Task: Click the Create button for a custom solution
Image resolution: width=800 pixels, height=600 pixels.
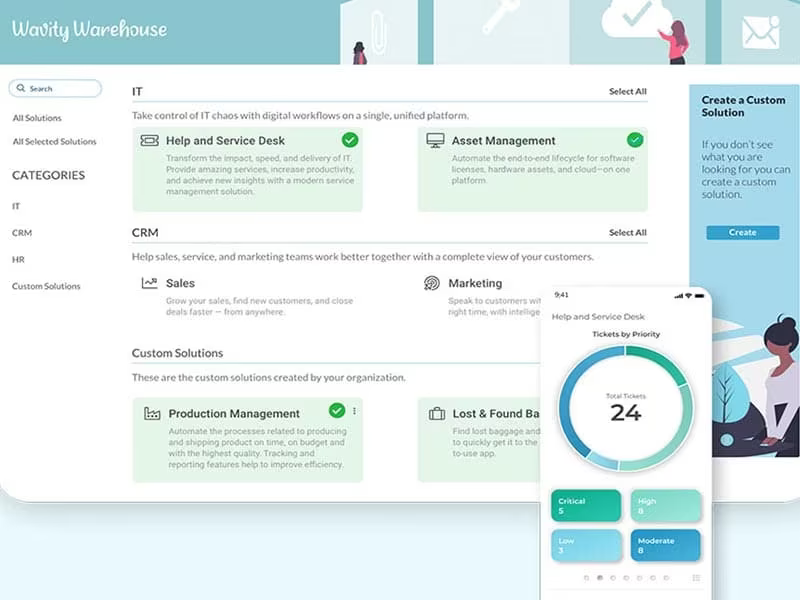Action: pyautogui.click(x=742, y=232)
